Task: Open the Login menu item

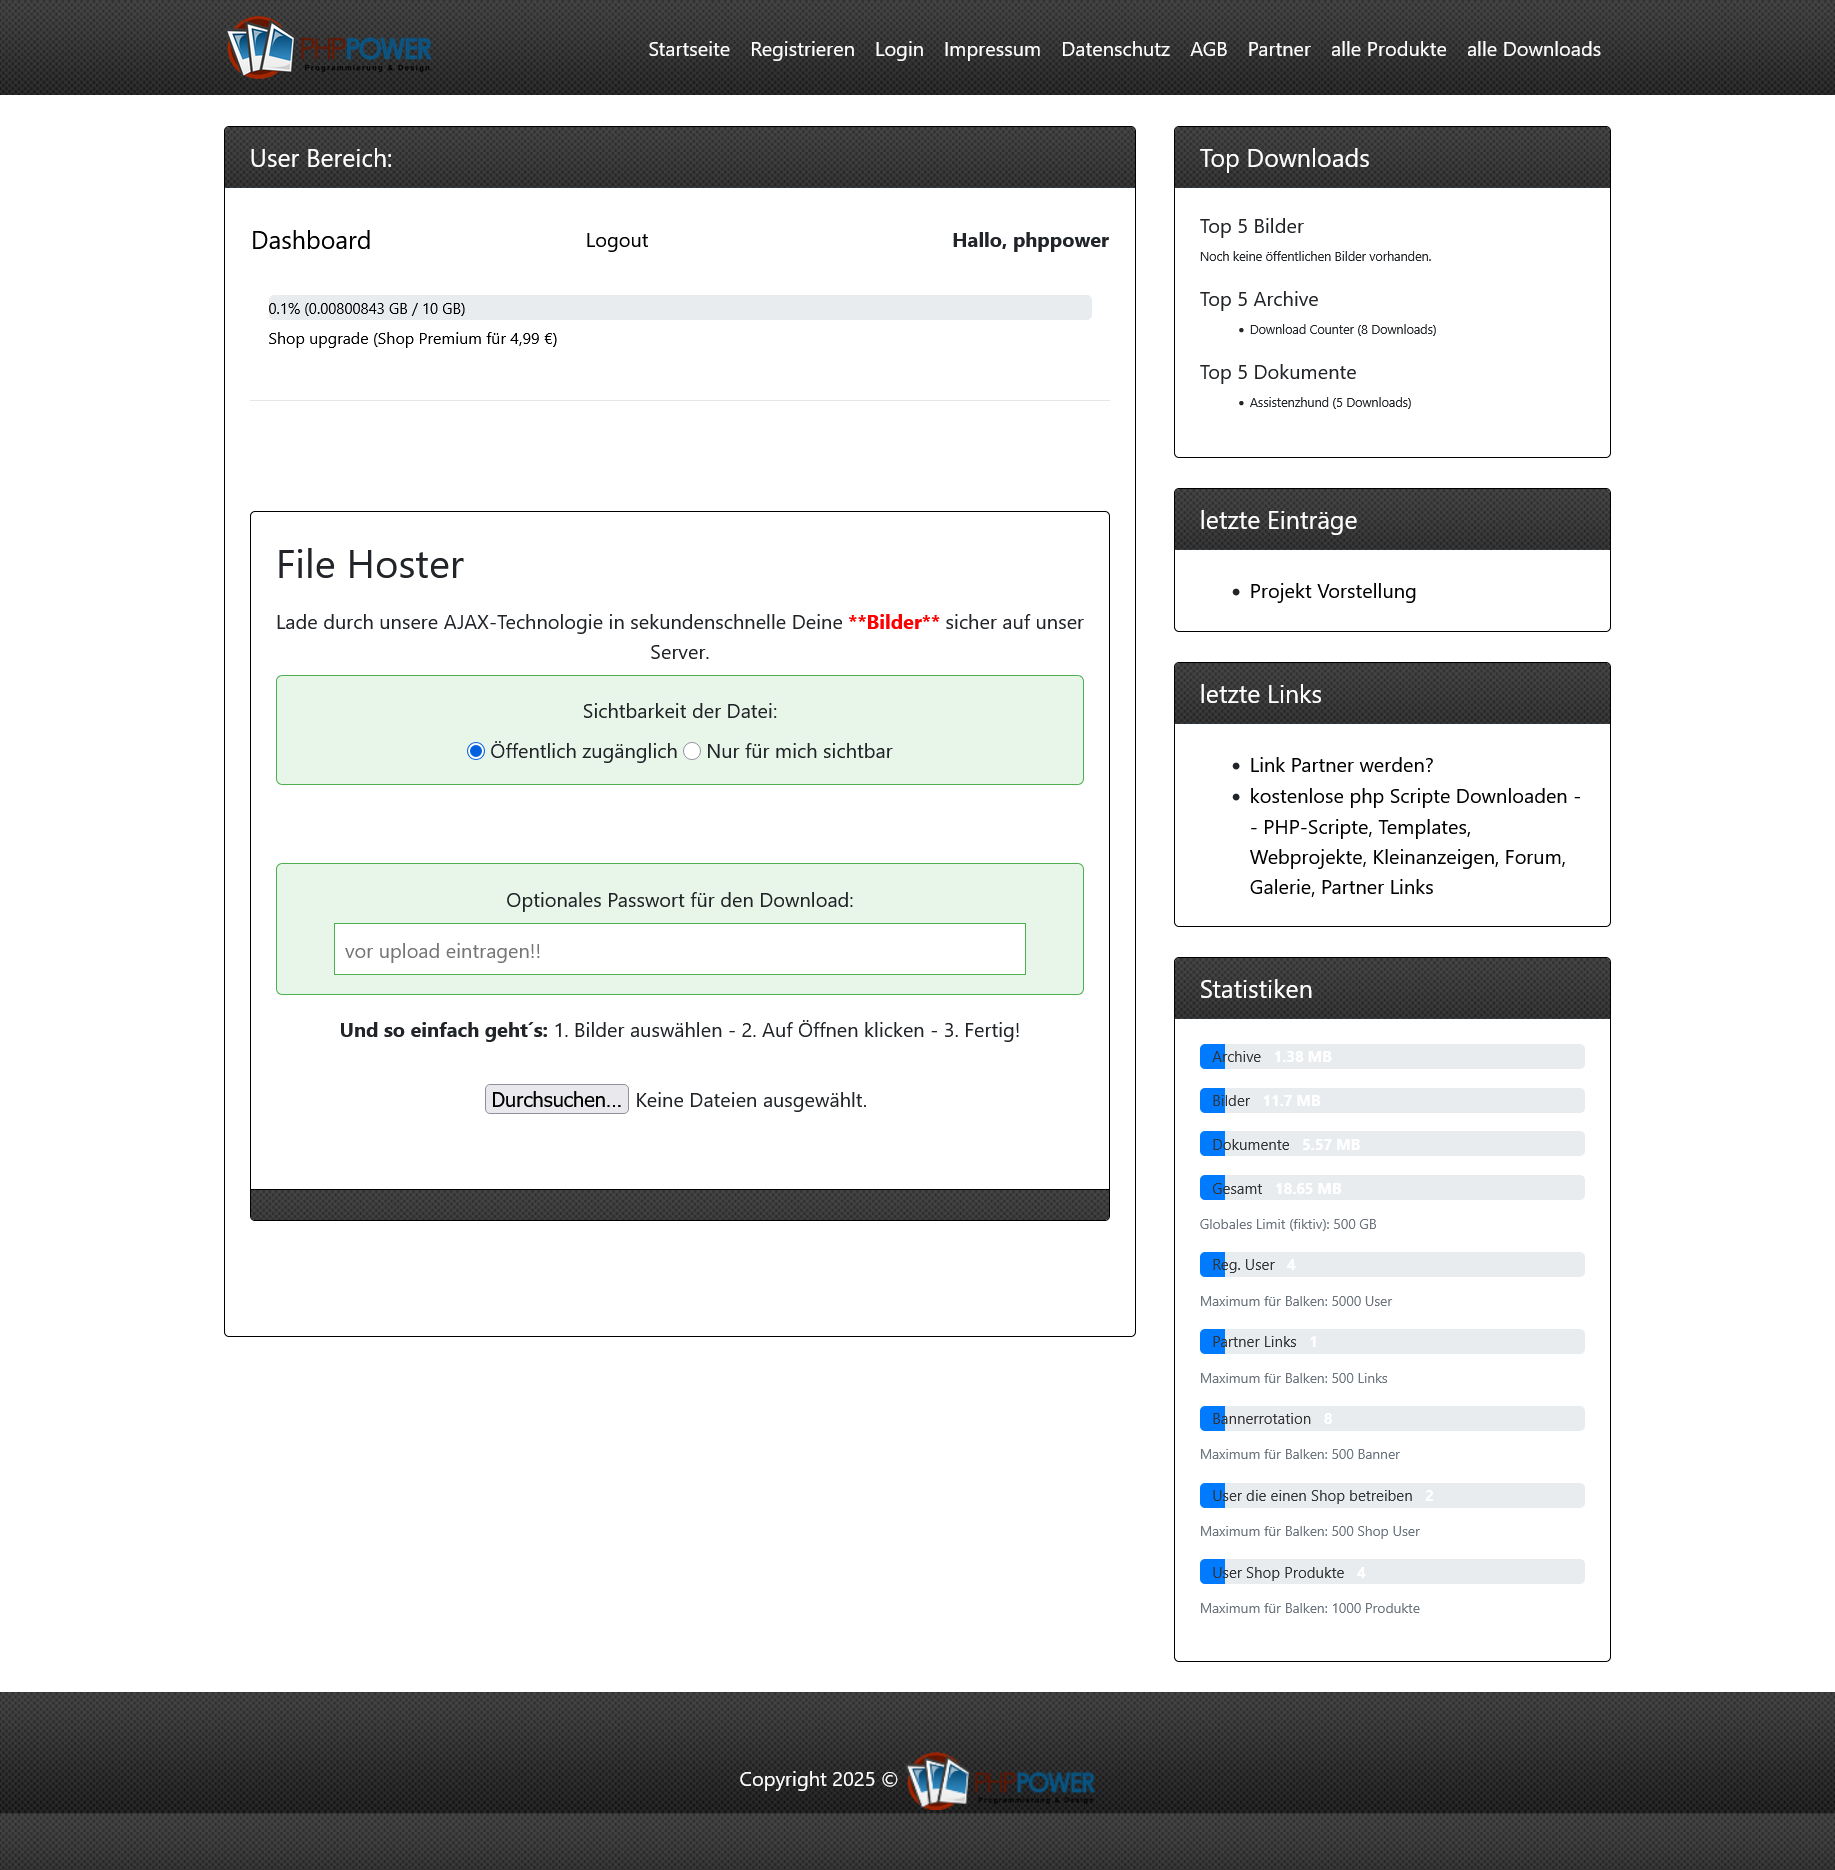Action: tap(898, 49)
